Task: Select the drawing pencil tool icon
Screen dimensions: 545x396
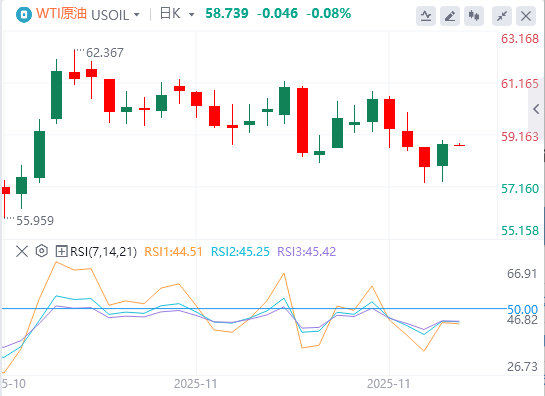Action: (450, 16)
